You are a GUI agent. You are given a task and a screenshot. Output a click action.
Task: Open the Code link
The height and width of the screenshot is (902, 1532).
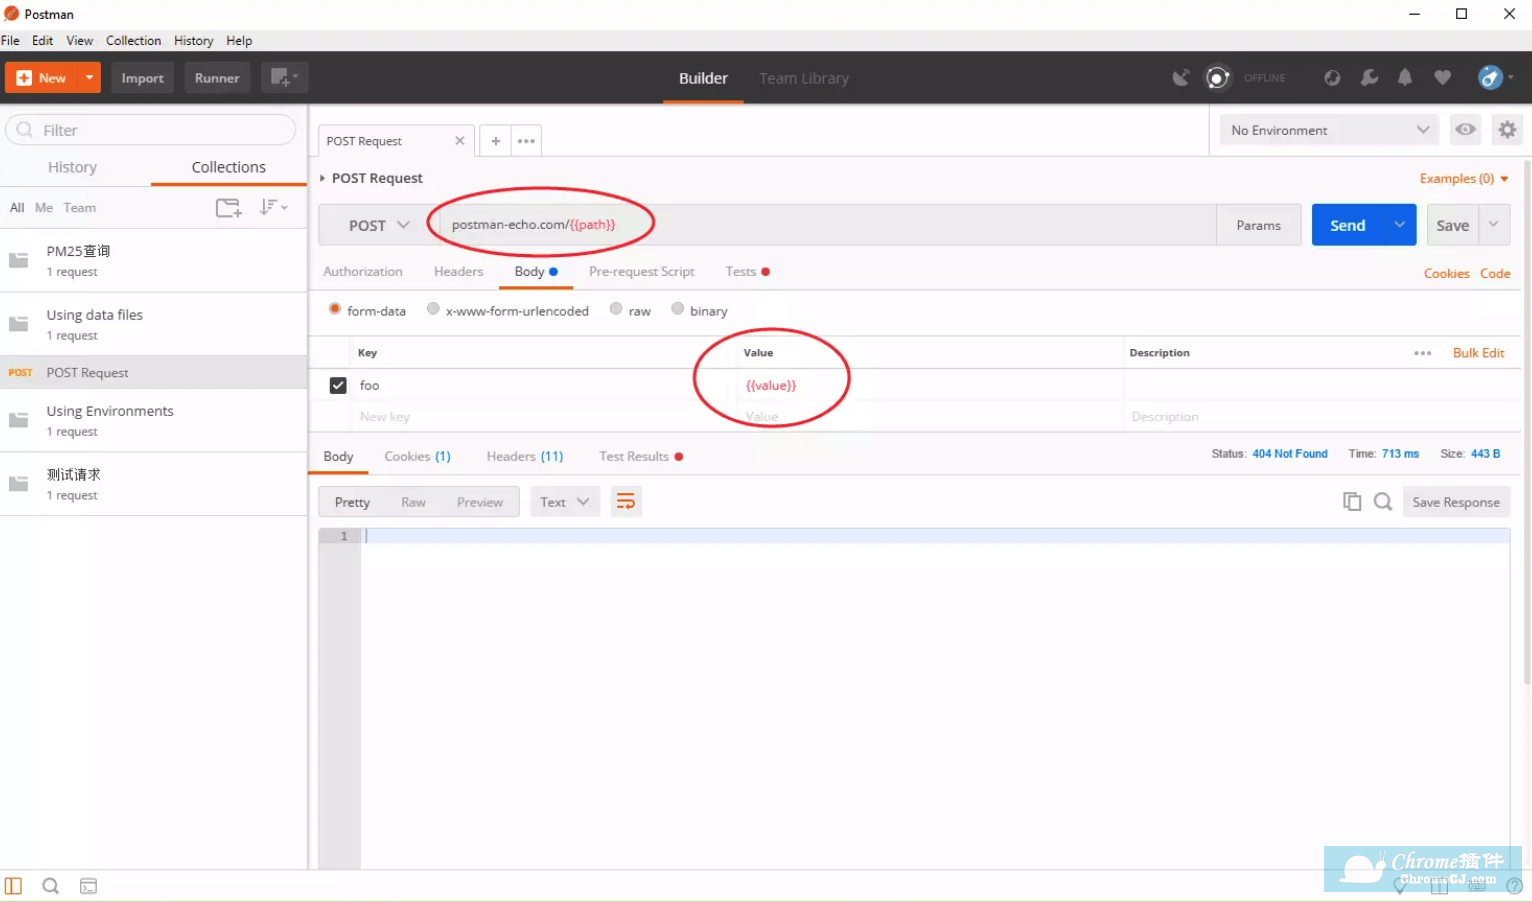point(1495,273)
